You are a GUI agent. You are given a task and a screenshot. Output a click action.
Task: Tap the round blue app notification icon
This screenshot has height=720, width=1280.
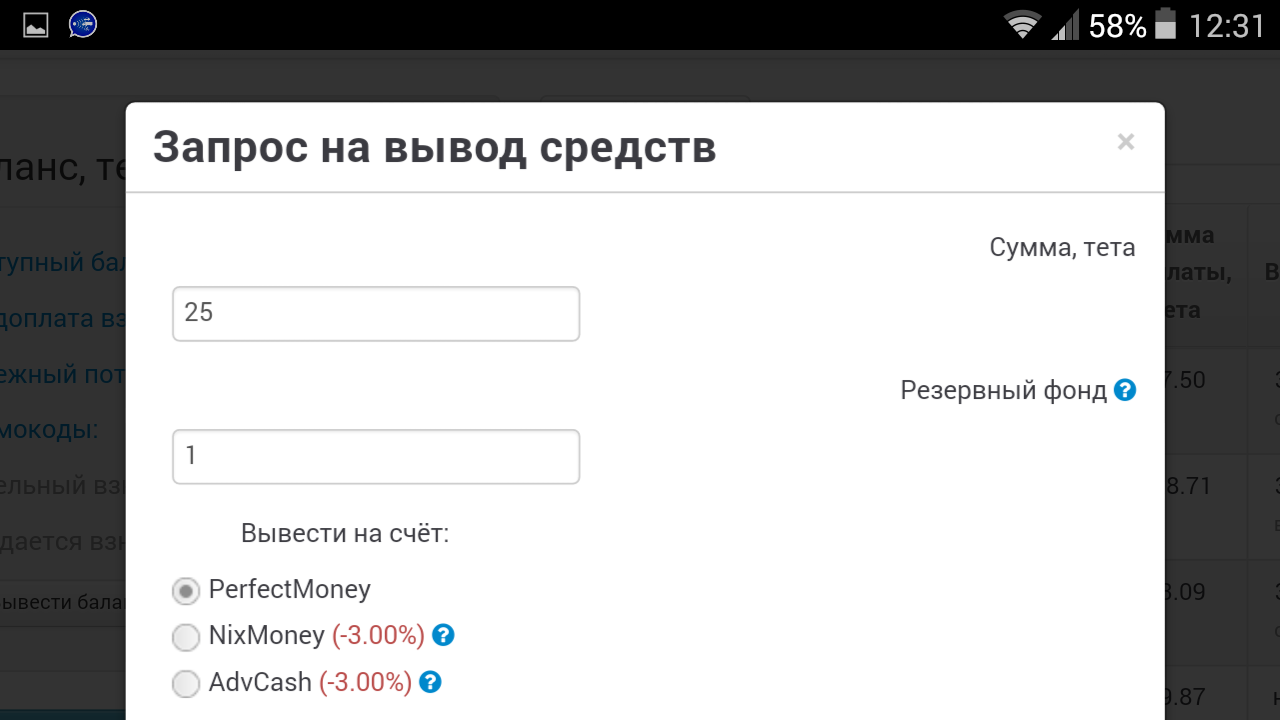[83, 25]
